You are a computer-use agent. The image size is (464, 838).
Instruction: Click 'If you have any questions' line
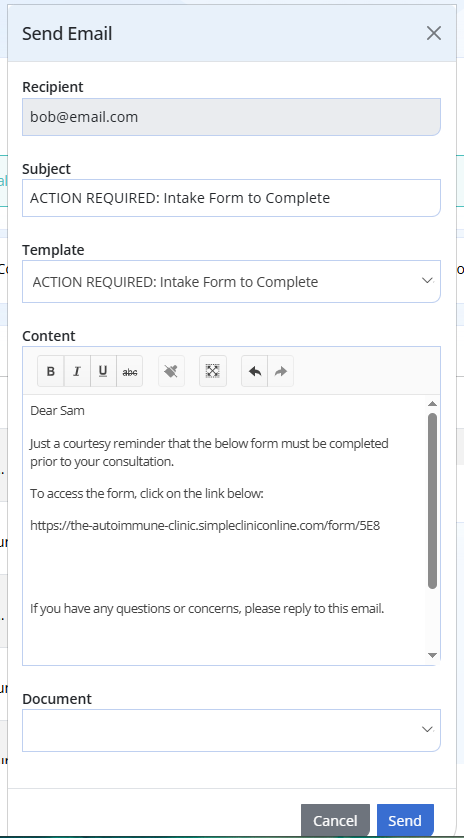[207, 608]
